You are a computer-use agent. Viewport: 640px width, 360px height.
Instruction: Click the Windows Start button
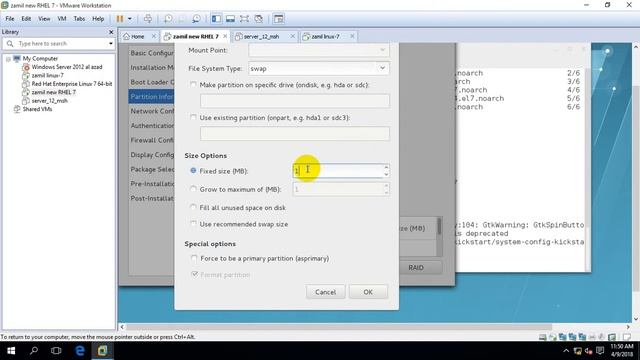(11, 351)
